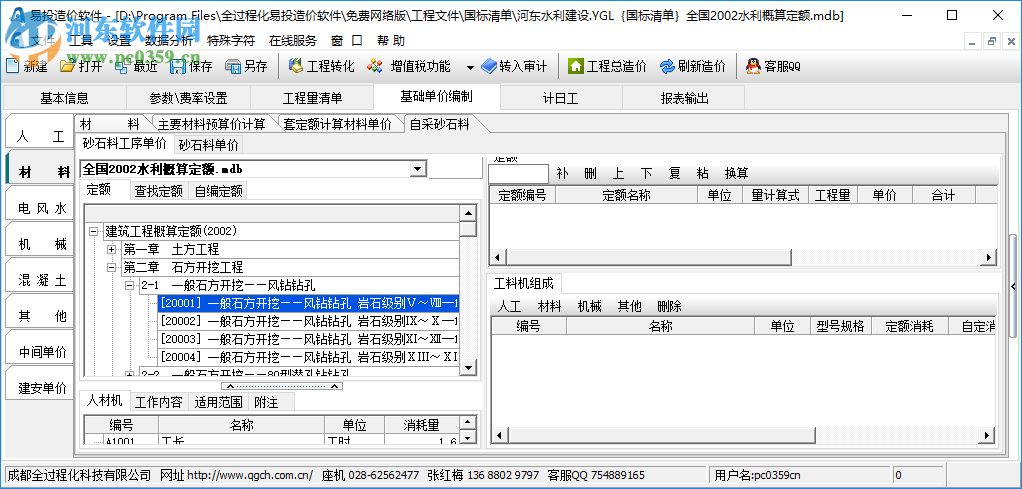Screen dimensions: 1022x489
Task: Open the 增值税功能 toolbar icon
Action: [375, 66]
